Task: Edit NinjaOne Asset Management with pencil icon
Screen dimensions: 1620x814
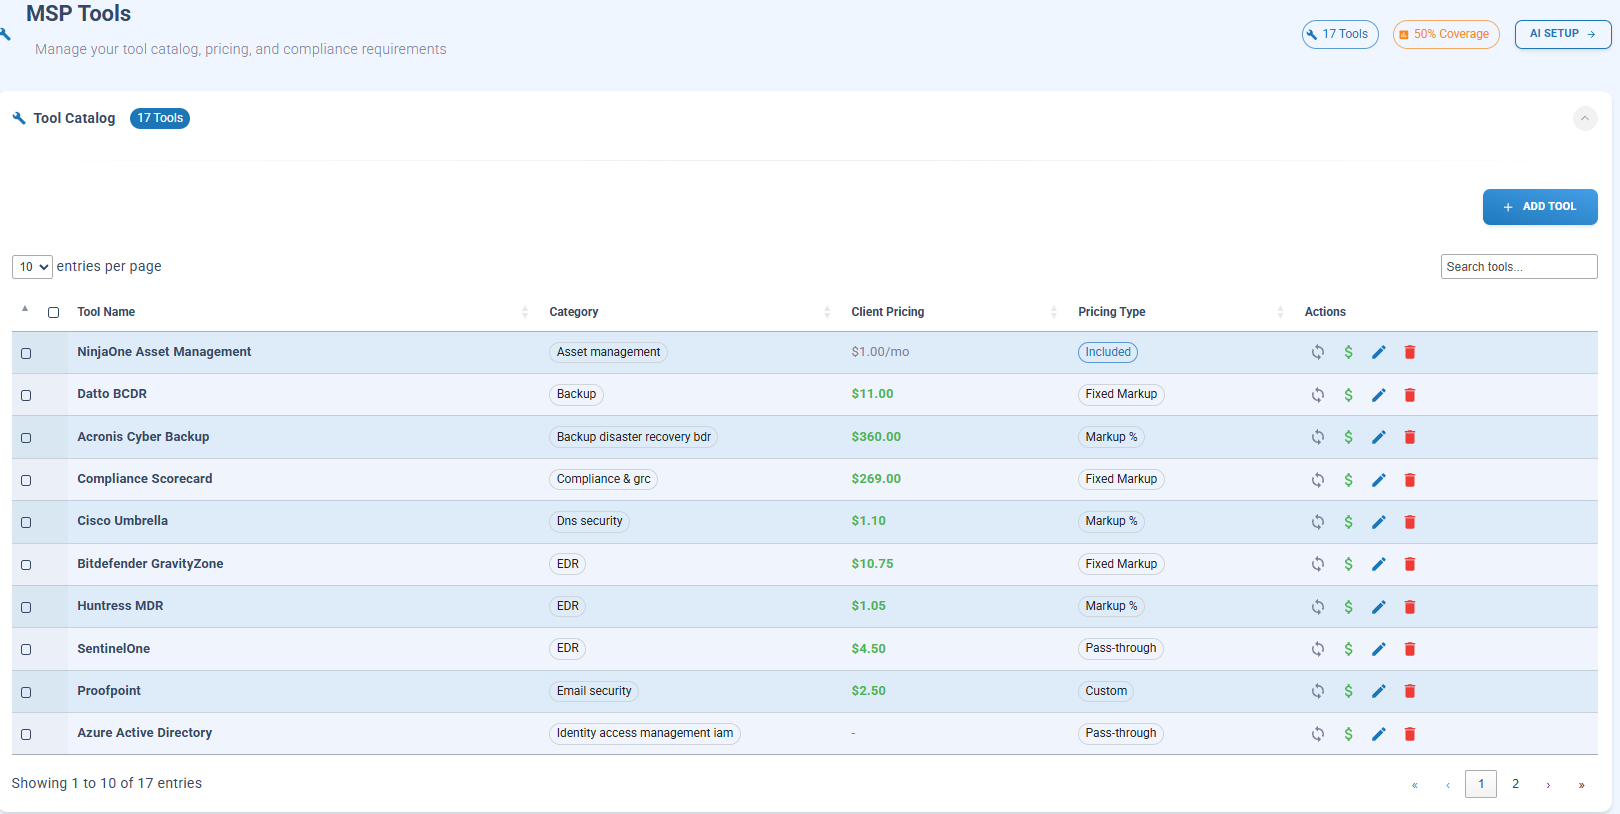Action: click(x=1379, y=352)
